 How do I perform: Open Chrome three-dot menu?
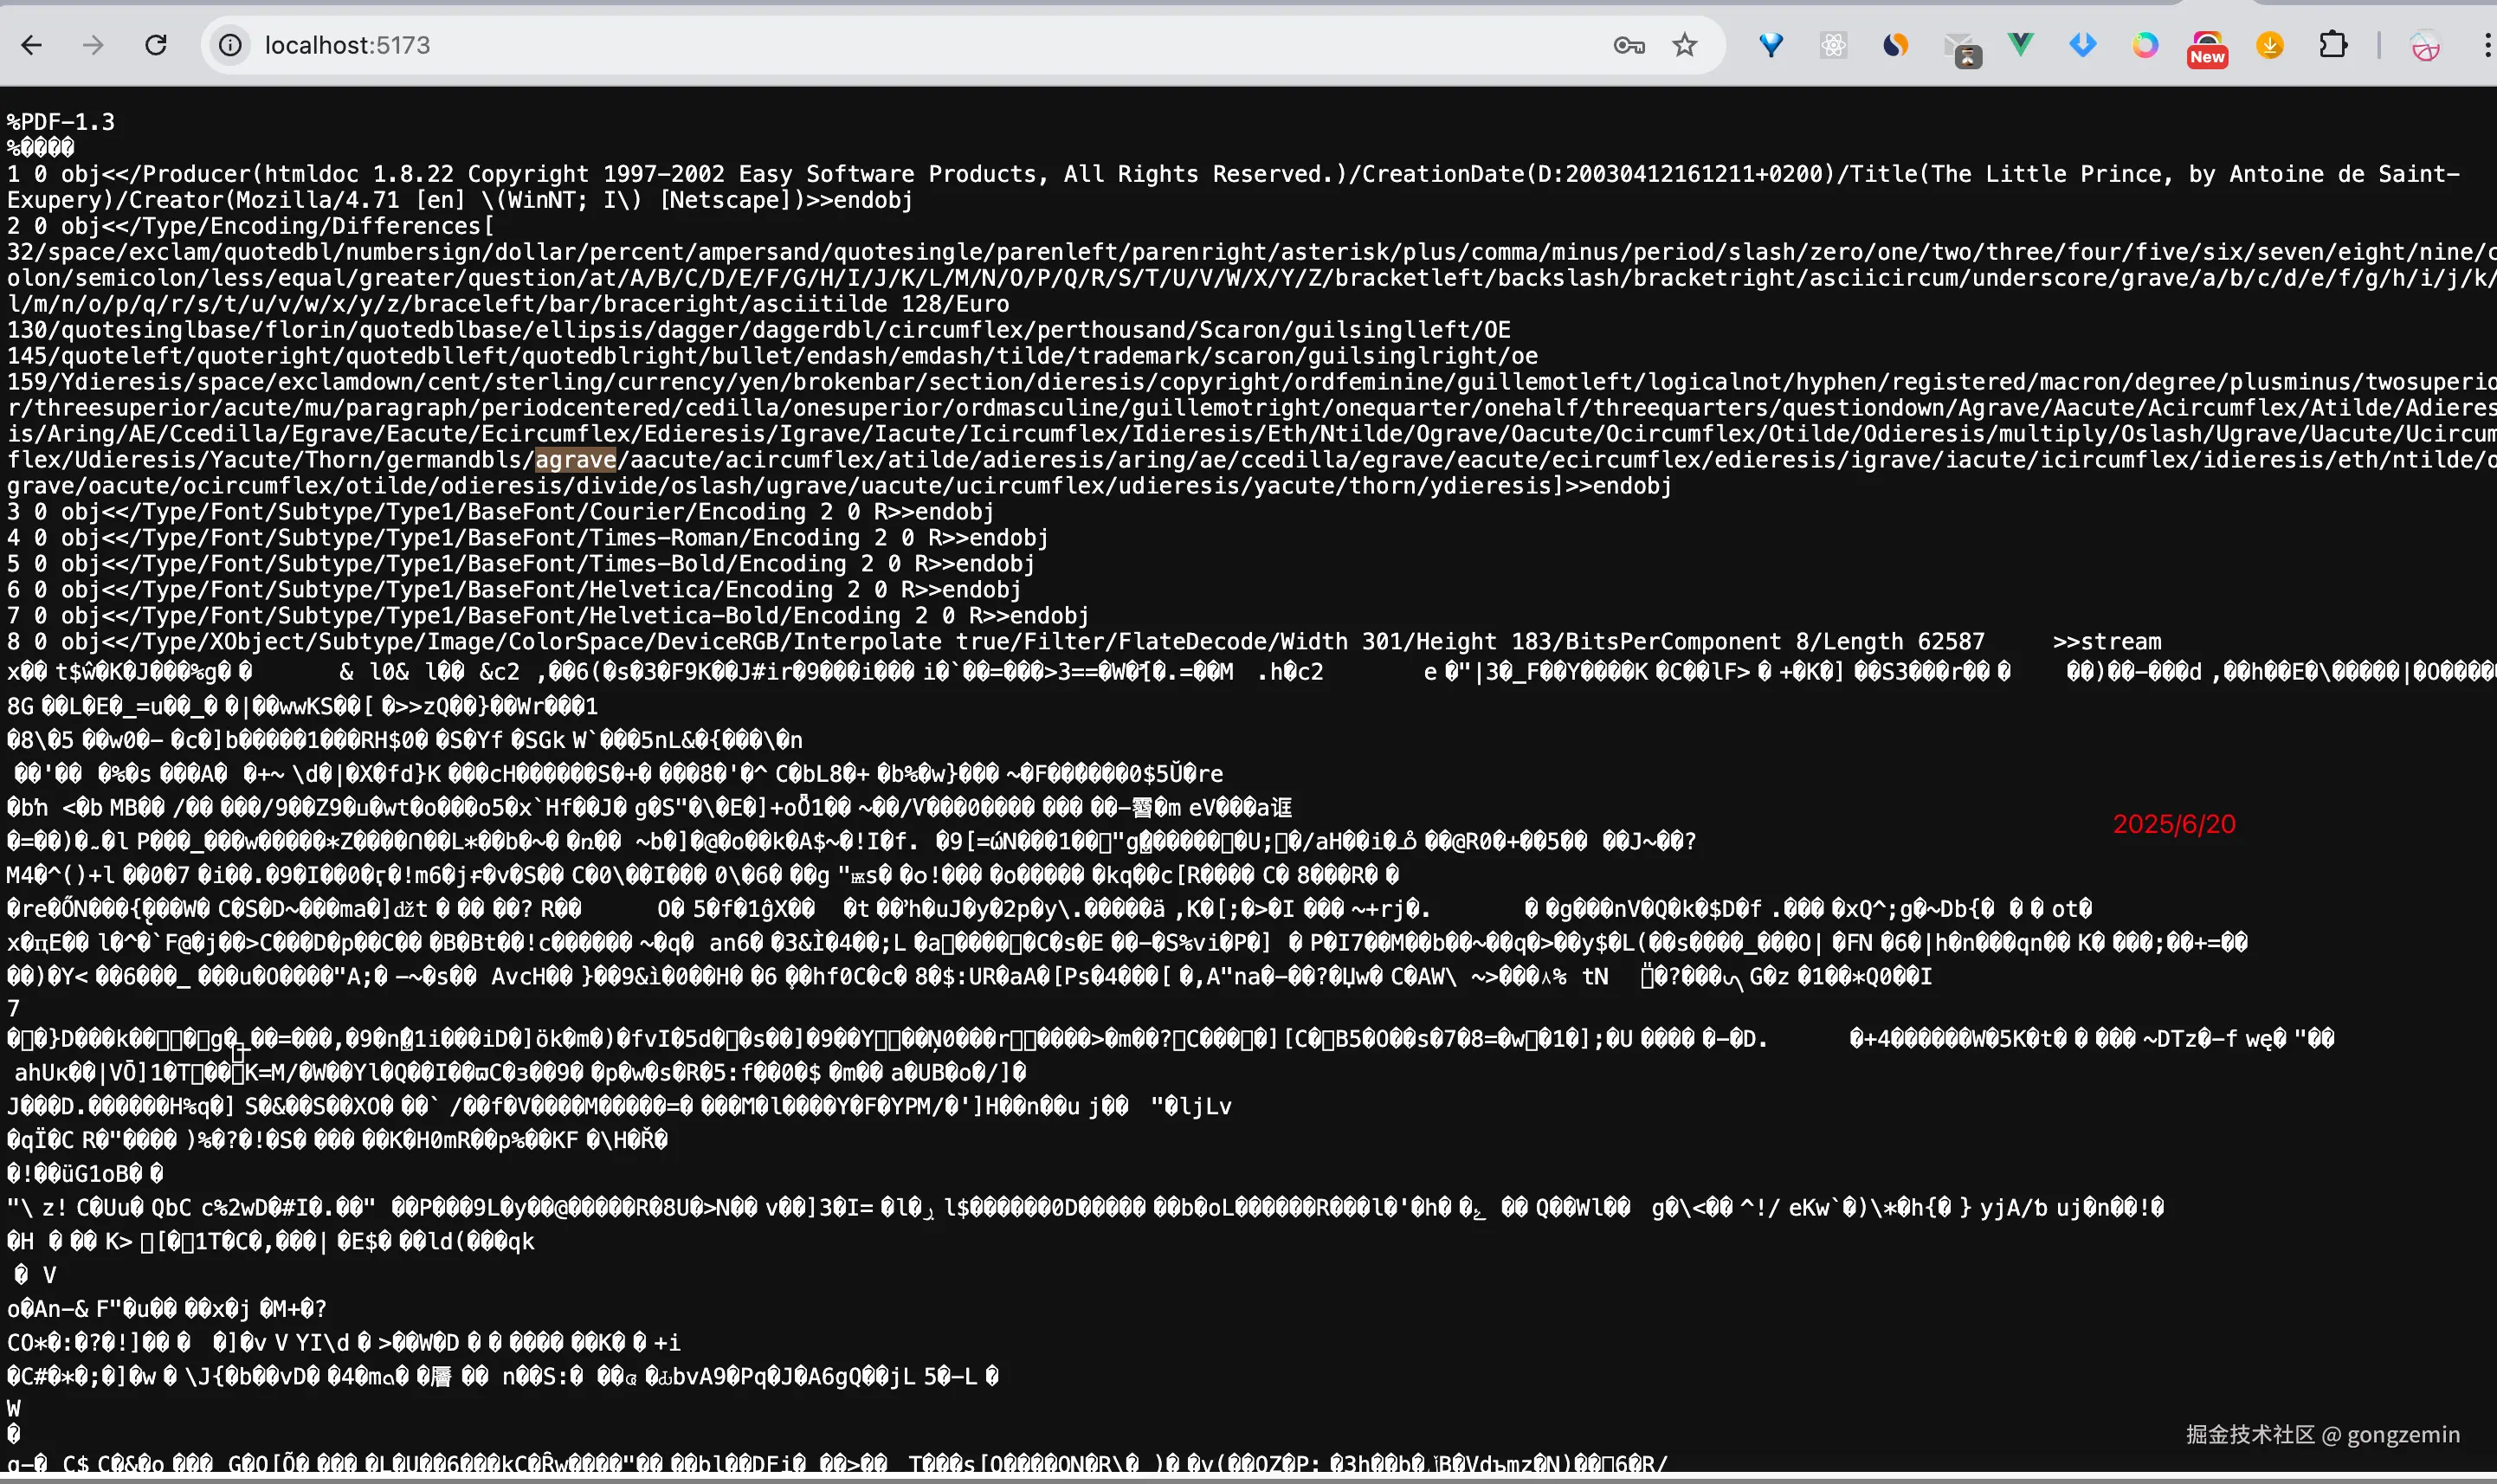[x=2485, y=45]
